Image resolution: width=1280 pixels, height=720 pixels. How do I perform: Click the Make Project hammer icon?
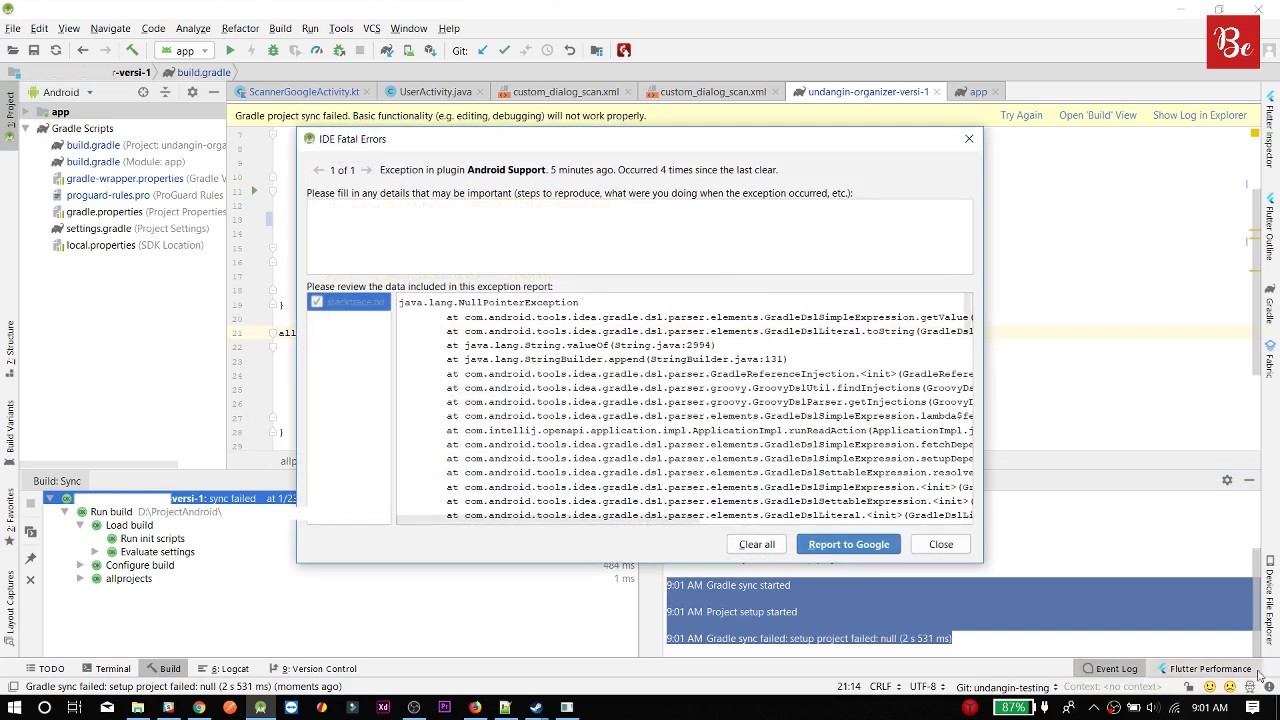tap(132, 50)
